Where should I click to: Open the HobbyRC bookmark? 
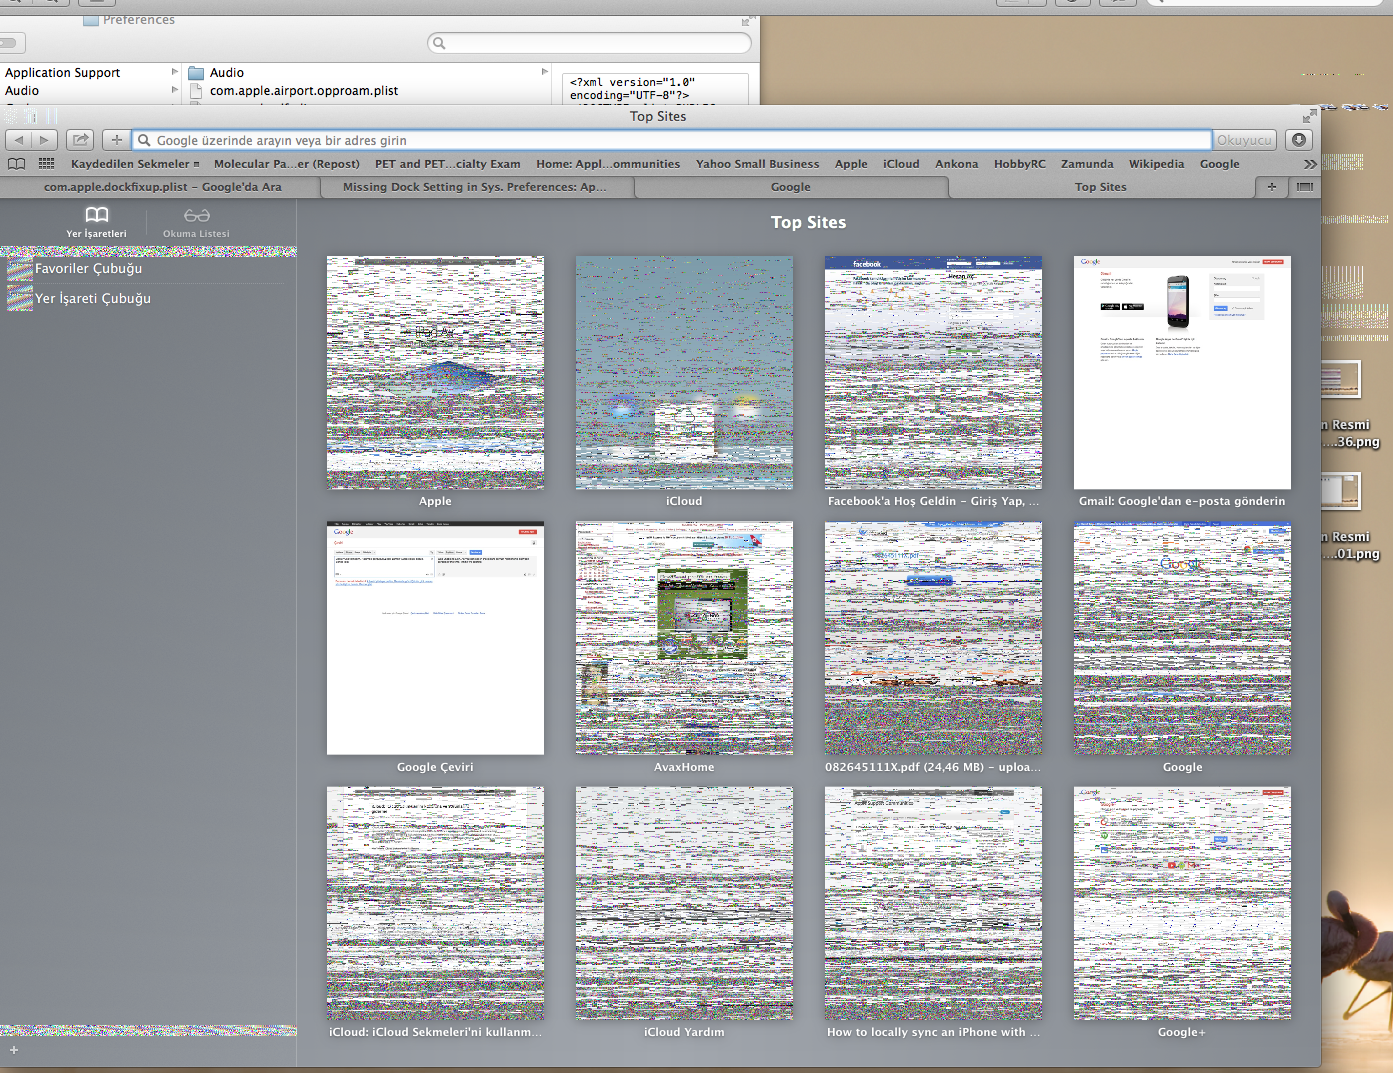(1020, 164)
